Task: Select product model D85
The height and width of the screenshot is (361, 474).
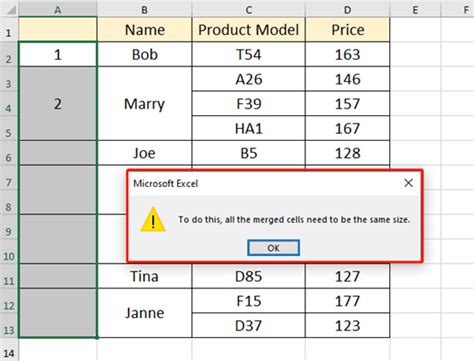Action: coord(248,276)
